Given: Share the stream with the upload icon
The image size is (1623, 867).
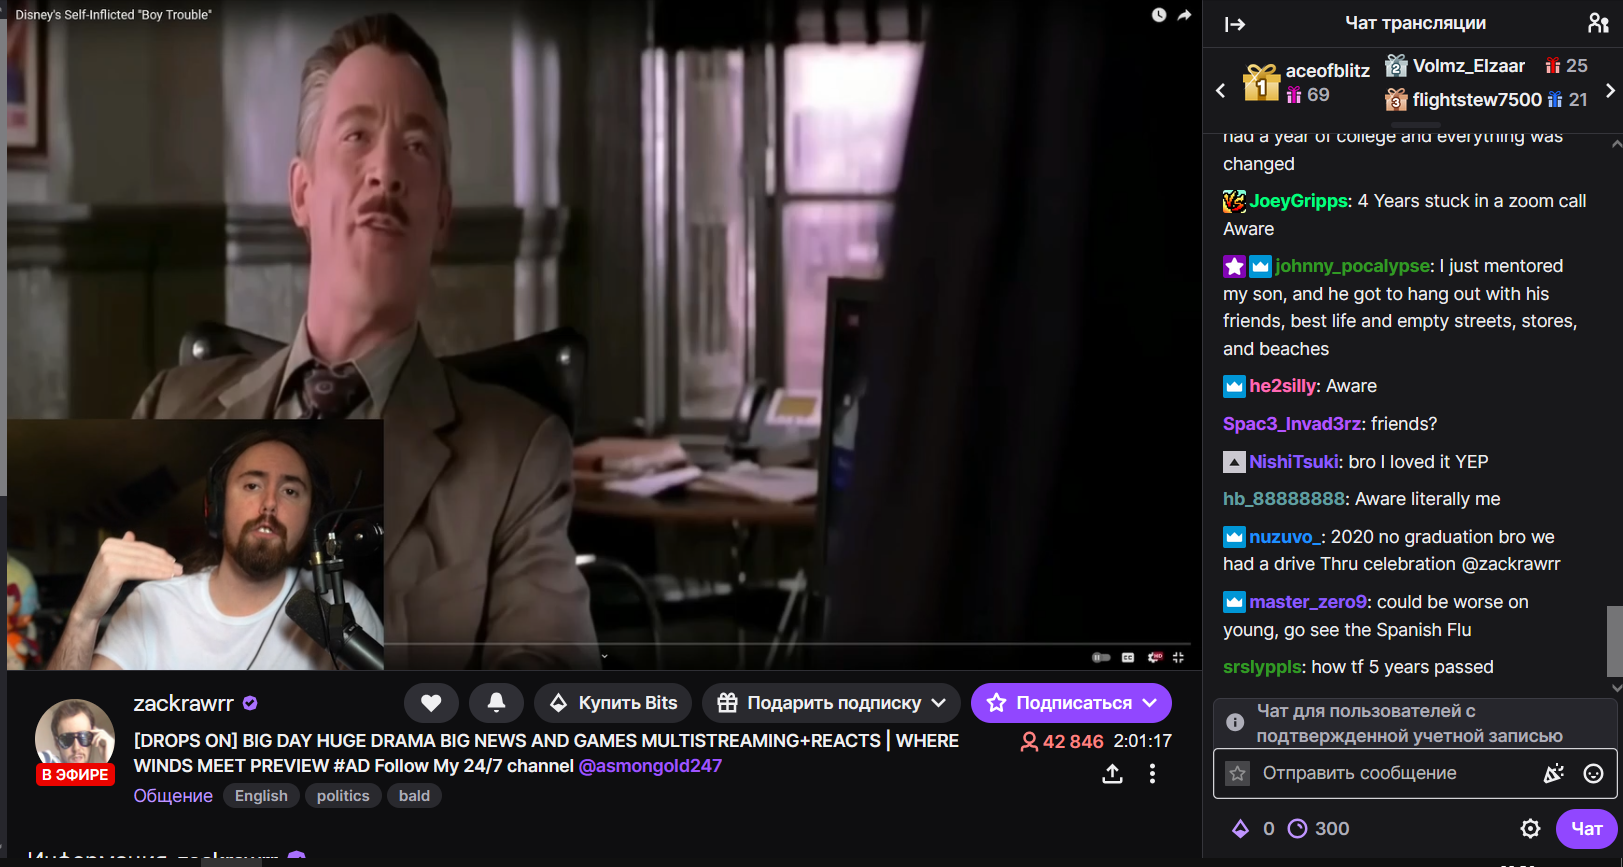Looking at the screenshot, I should pos(1112,774).
